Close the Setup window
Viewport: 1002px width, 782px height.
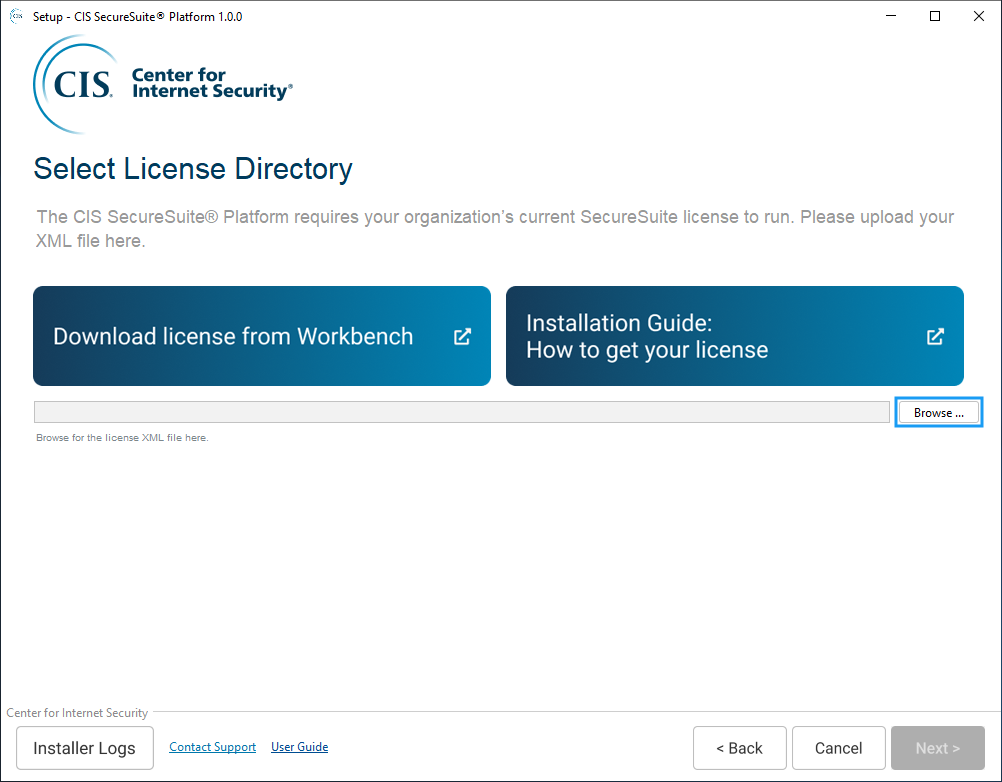tap(978, 16)
